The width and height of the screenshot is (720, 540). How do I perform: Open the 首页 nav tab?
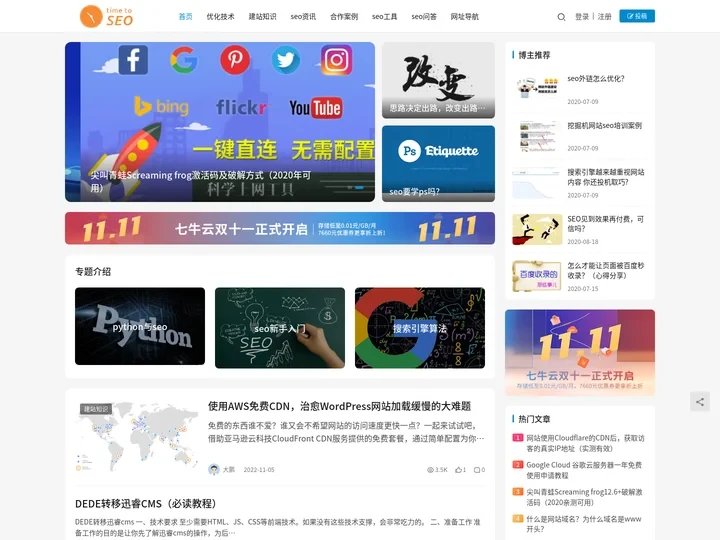[186, 17]
